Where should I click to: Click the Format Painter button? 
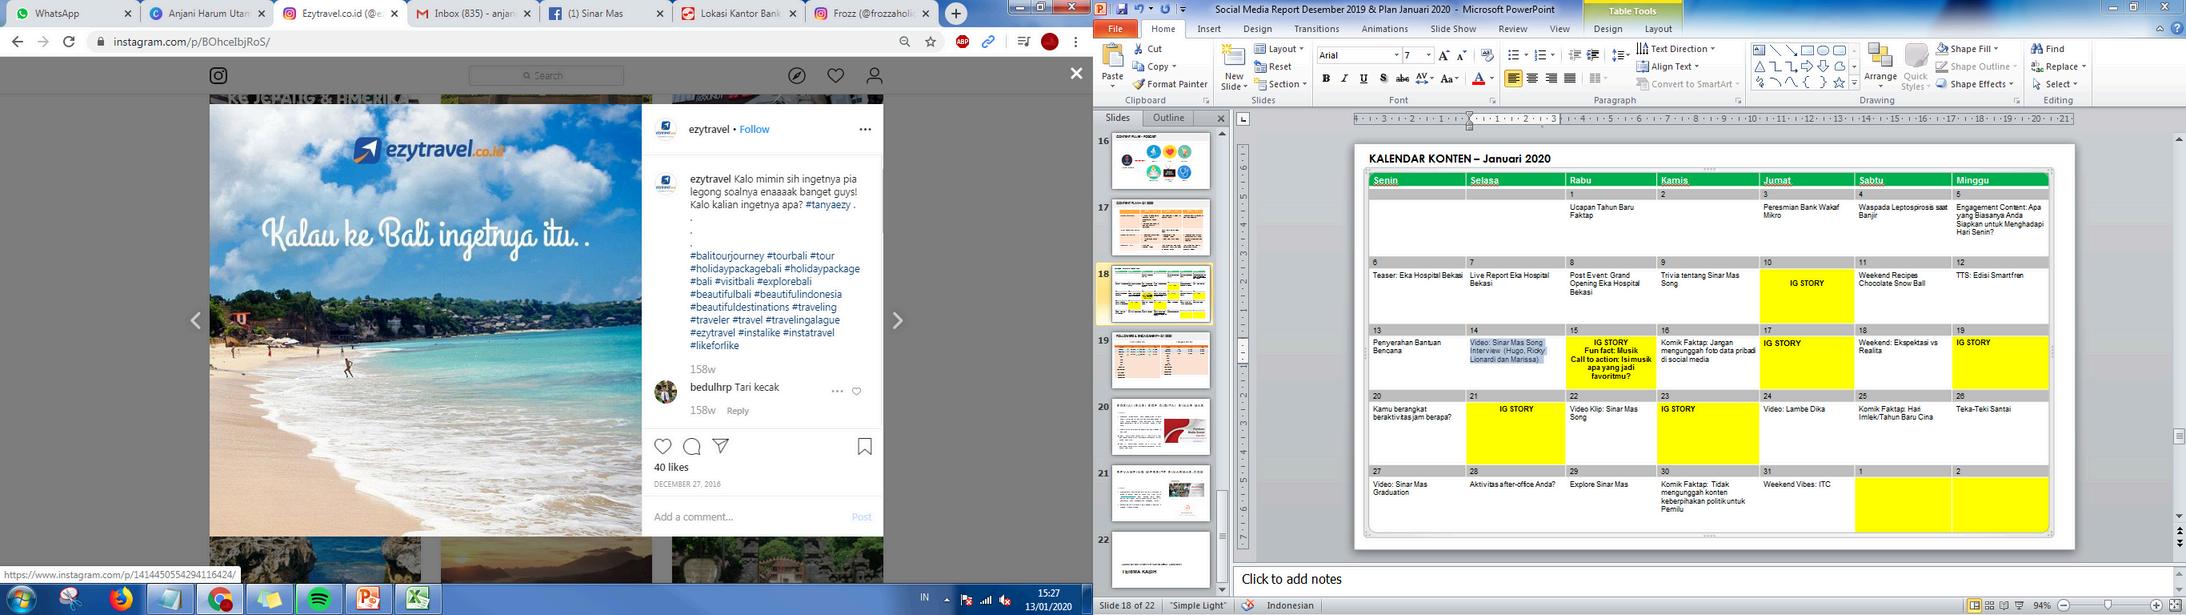(1170, 84)
